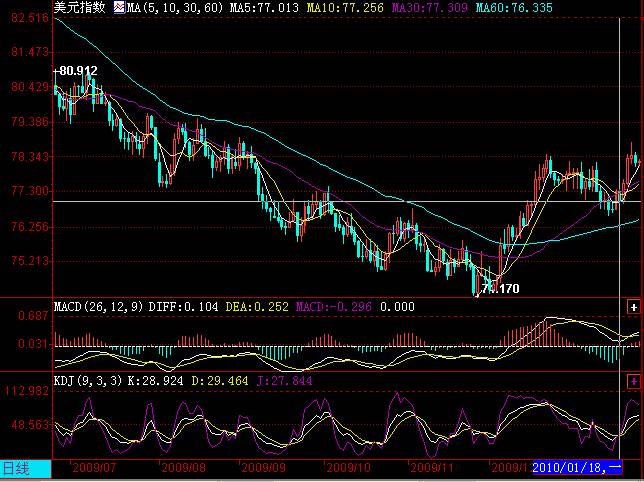The image size is (644, 482).
Task: Click the MA indicator icon beside 美元指数
Action: point(119,7)
